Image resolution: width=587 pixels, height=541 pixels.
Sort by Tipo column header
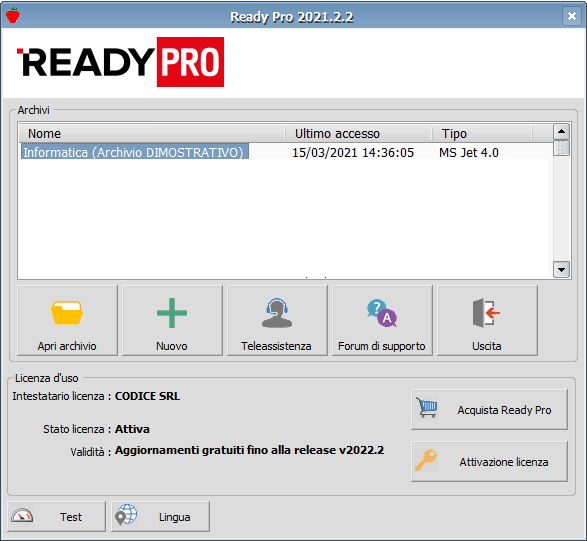(x=482, y=134)
